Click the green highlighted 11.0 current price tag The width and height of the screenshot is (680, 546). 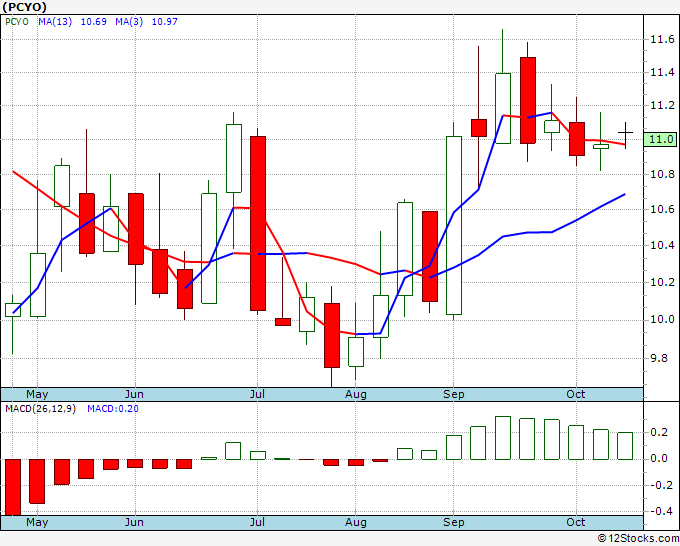pyautogui.click(x=660, y=140)
